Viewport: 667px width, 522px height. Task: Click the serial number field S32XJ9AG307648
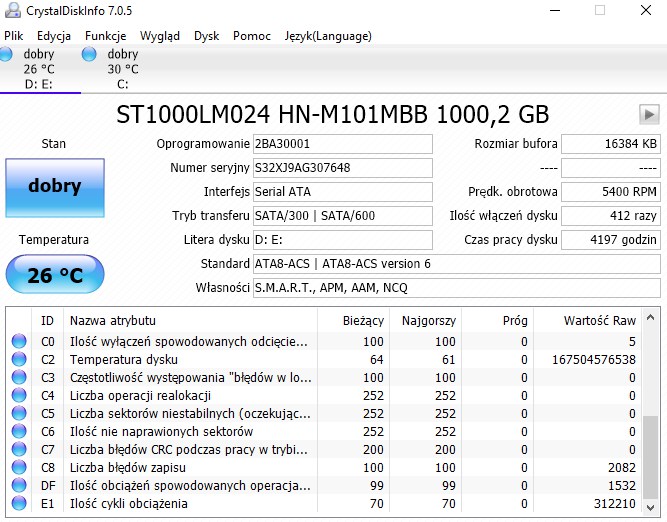click(342, 168)
